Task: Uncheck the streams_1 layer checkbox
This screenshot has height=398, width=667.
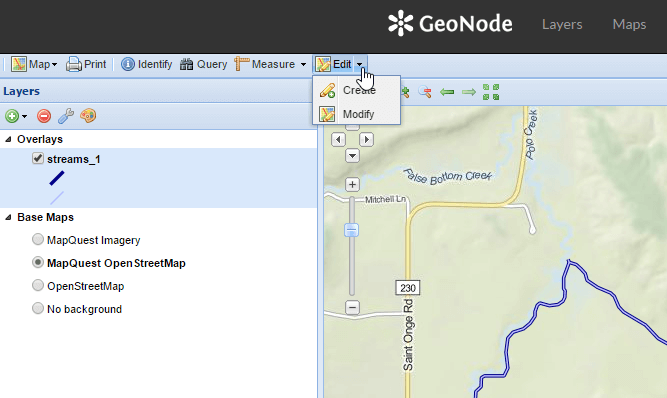Action: [38, 159]
